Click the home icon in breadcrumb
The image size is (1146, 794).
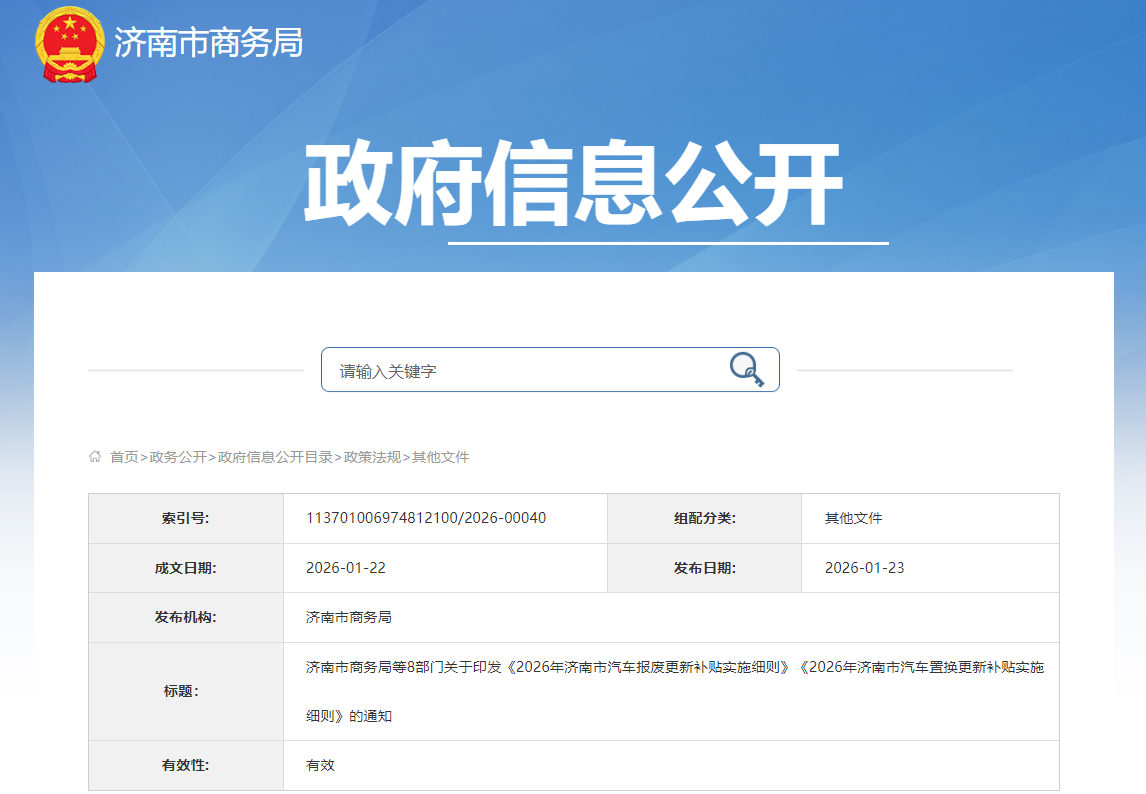tap(95, 457)
